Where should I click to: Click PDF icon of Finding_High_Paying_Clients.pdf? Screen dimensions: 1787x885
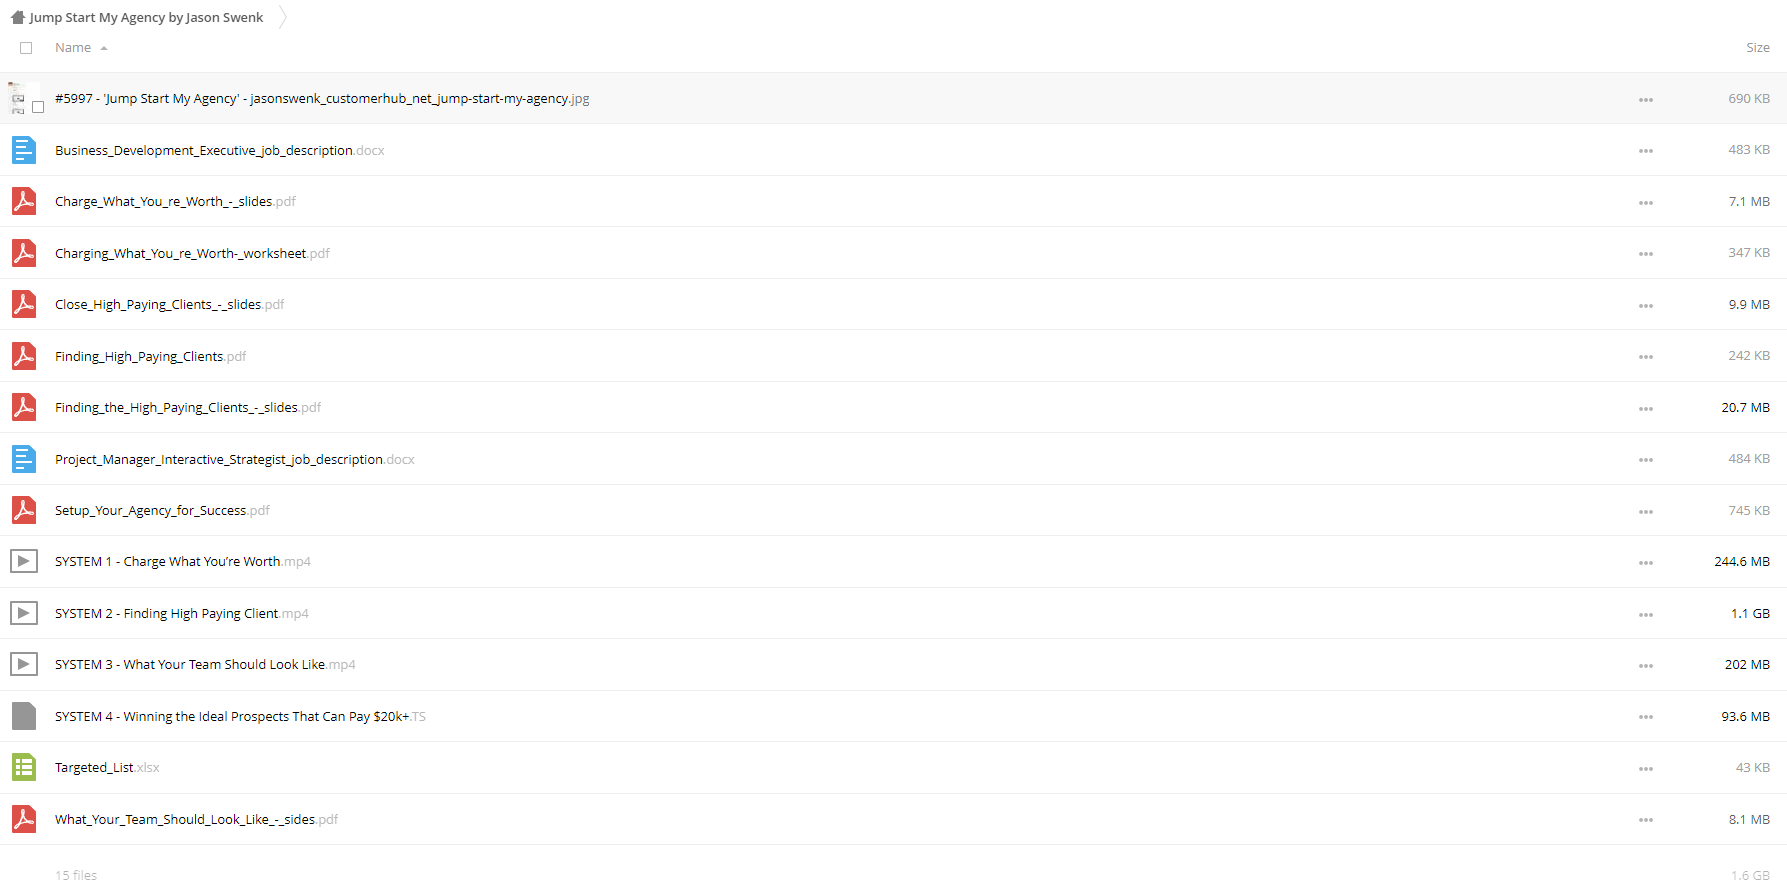click(24, 356)
